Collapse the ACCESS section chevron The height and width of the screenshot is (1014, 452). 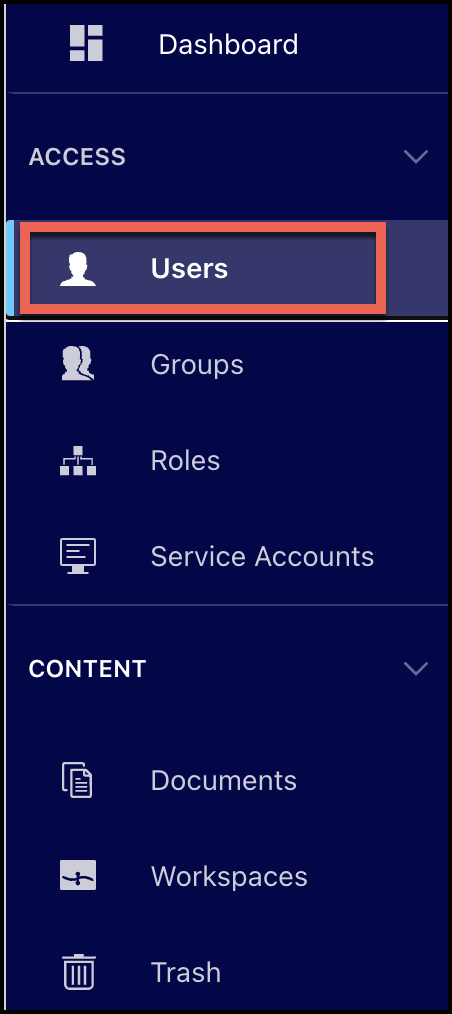(416, 156)
